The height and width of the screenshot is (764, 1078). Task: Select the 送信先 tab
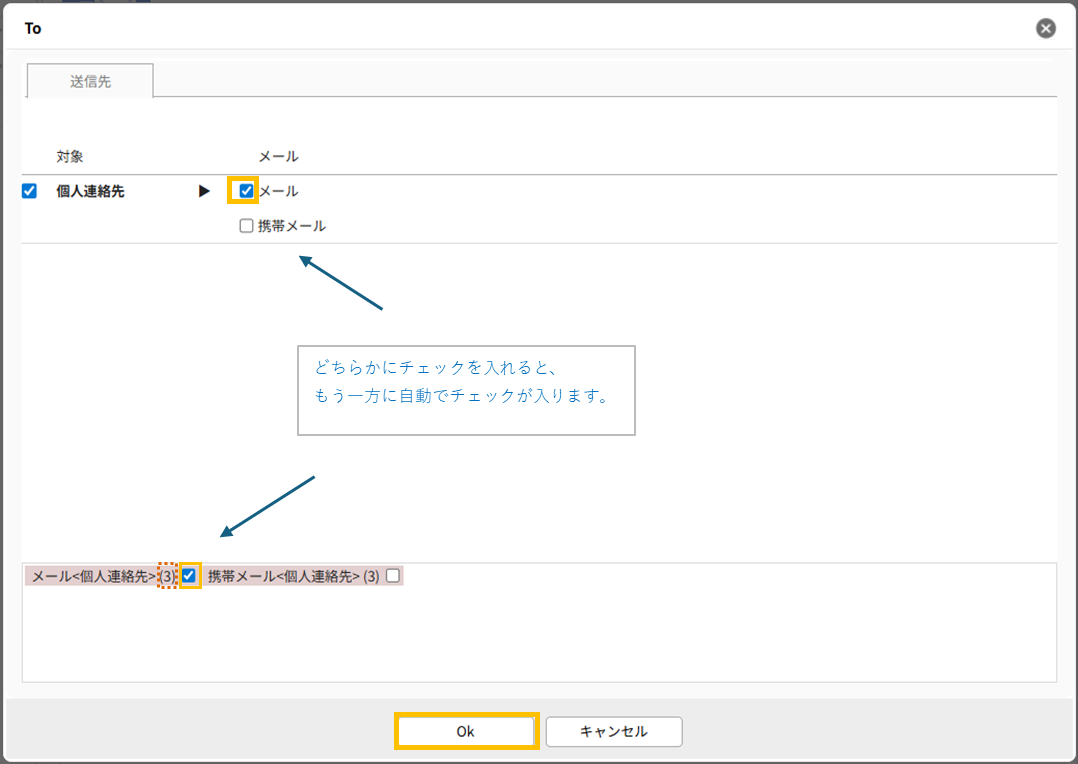coord(90,82)
